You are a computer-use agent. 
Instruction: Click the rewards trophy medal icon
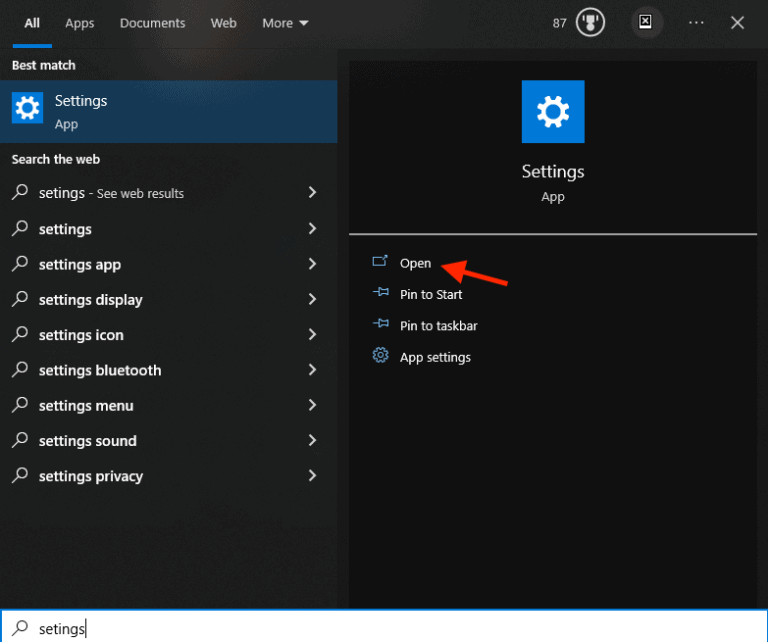click(x=590, y=23)
